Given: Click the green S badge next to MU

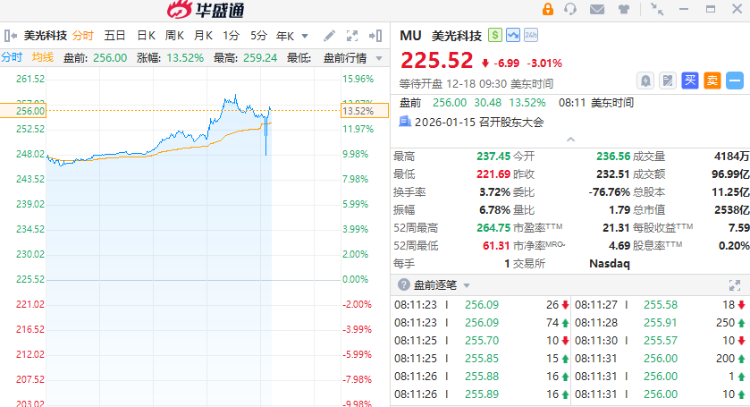Looking at the screenshot, I should click(495, 35).
